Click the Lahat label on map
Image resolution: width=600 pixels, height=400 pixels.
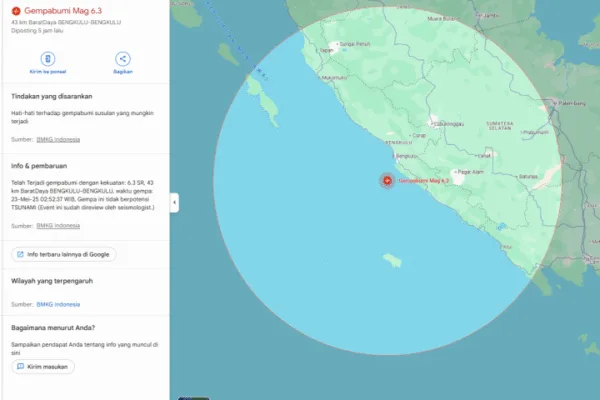484,156
